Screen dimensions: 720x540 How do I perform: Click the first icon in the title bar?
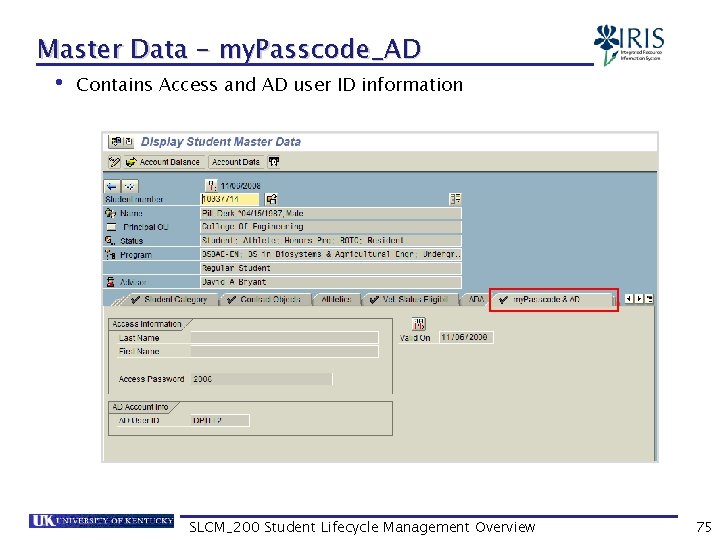click(x=116, y=141)
